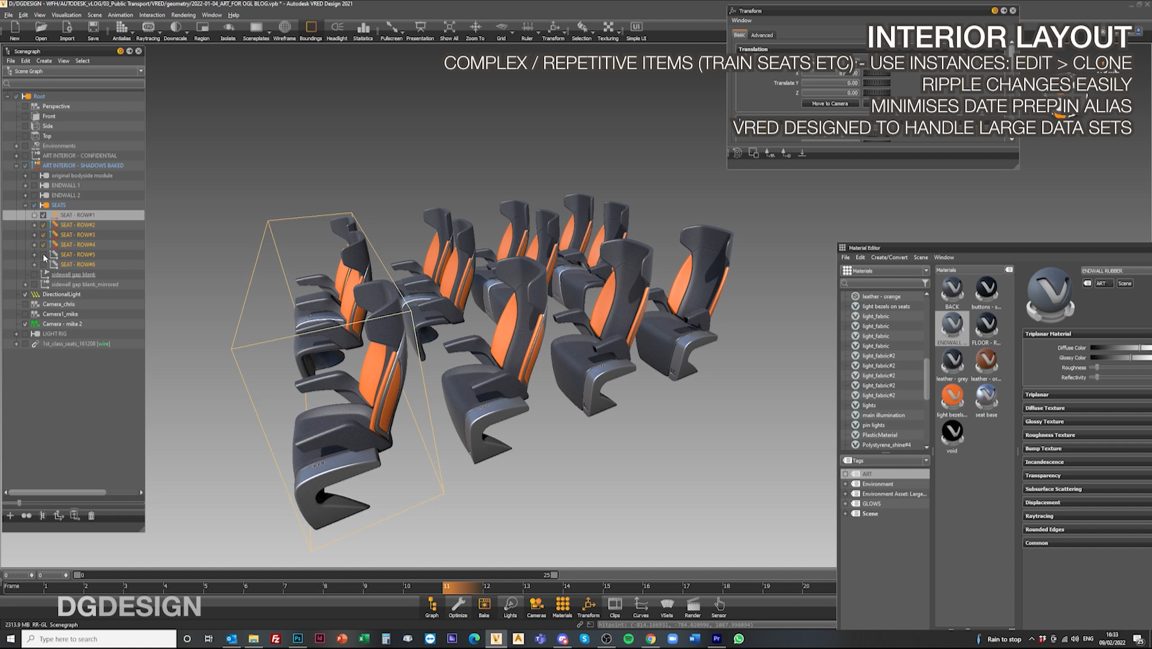Image resolution: width=1152 pixels, height=649 pixels.
Task: Select the Optimize wrench icon
Action: click(459, 605)
